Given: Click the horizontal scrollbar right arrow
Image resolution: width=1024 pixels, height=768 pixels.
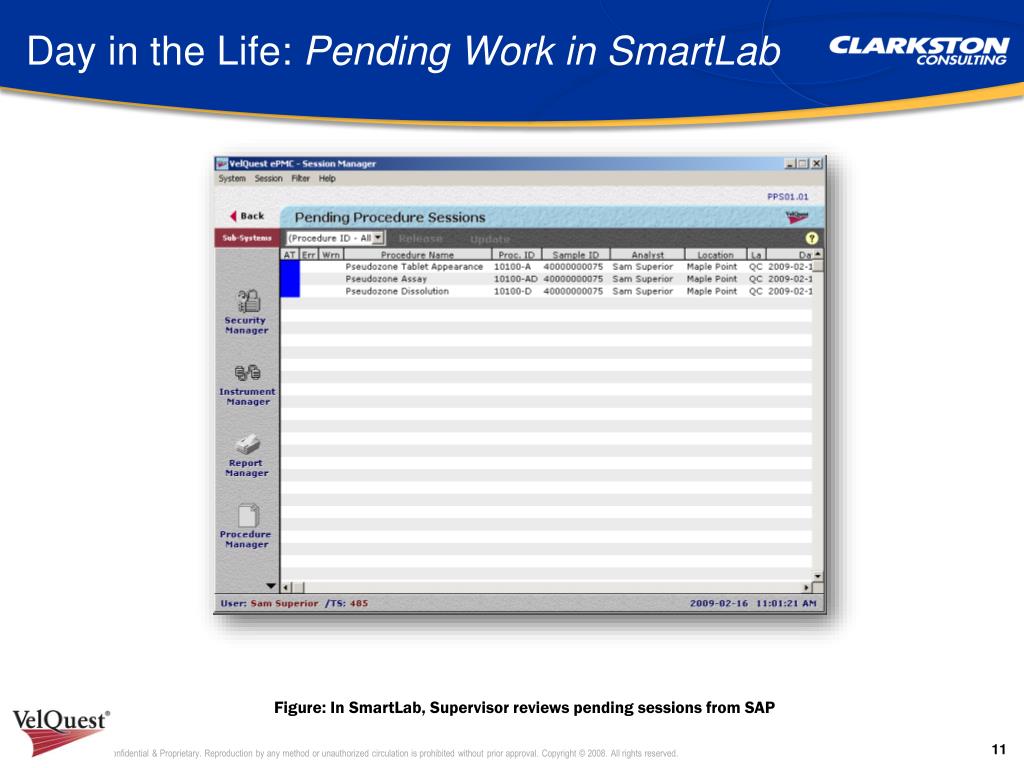Looking at the screenshot, I should (807, 587).
